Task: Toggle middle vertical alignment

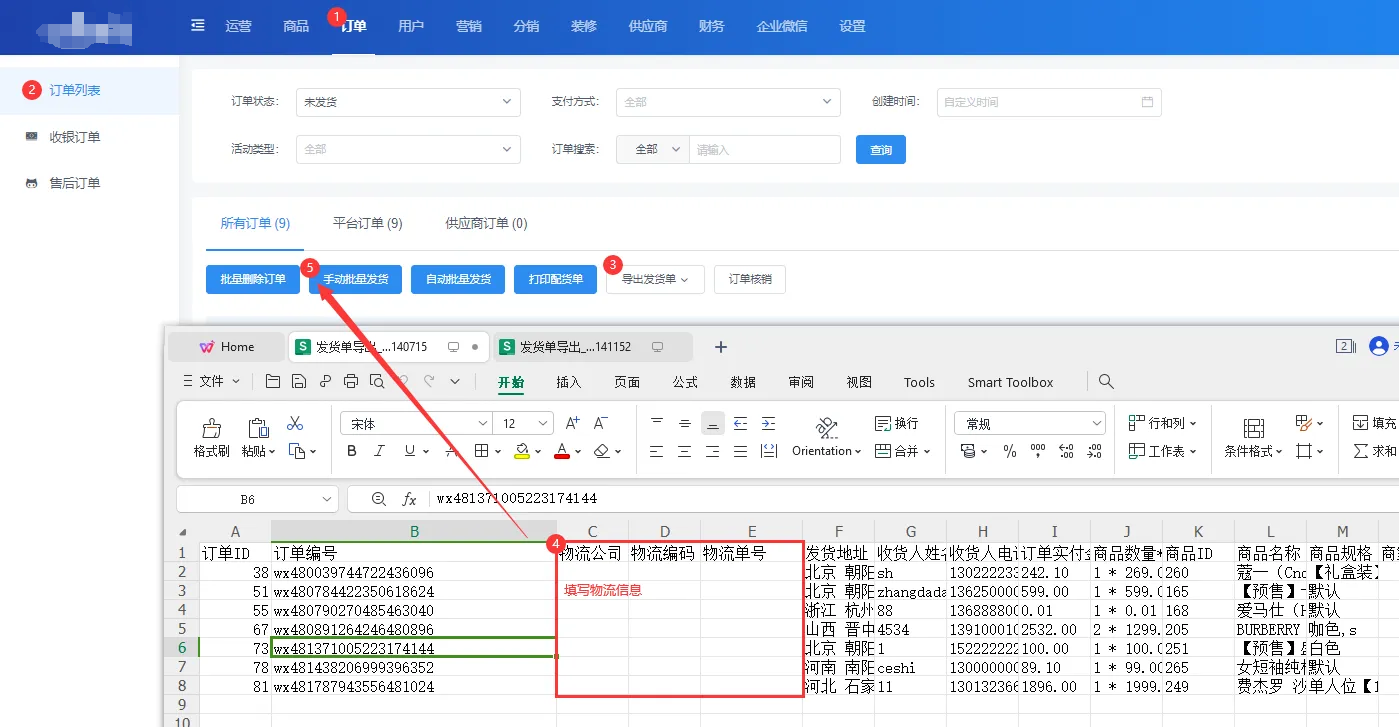Action: click(x=684, y=423)
